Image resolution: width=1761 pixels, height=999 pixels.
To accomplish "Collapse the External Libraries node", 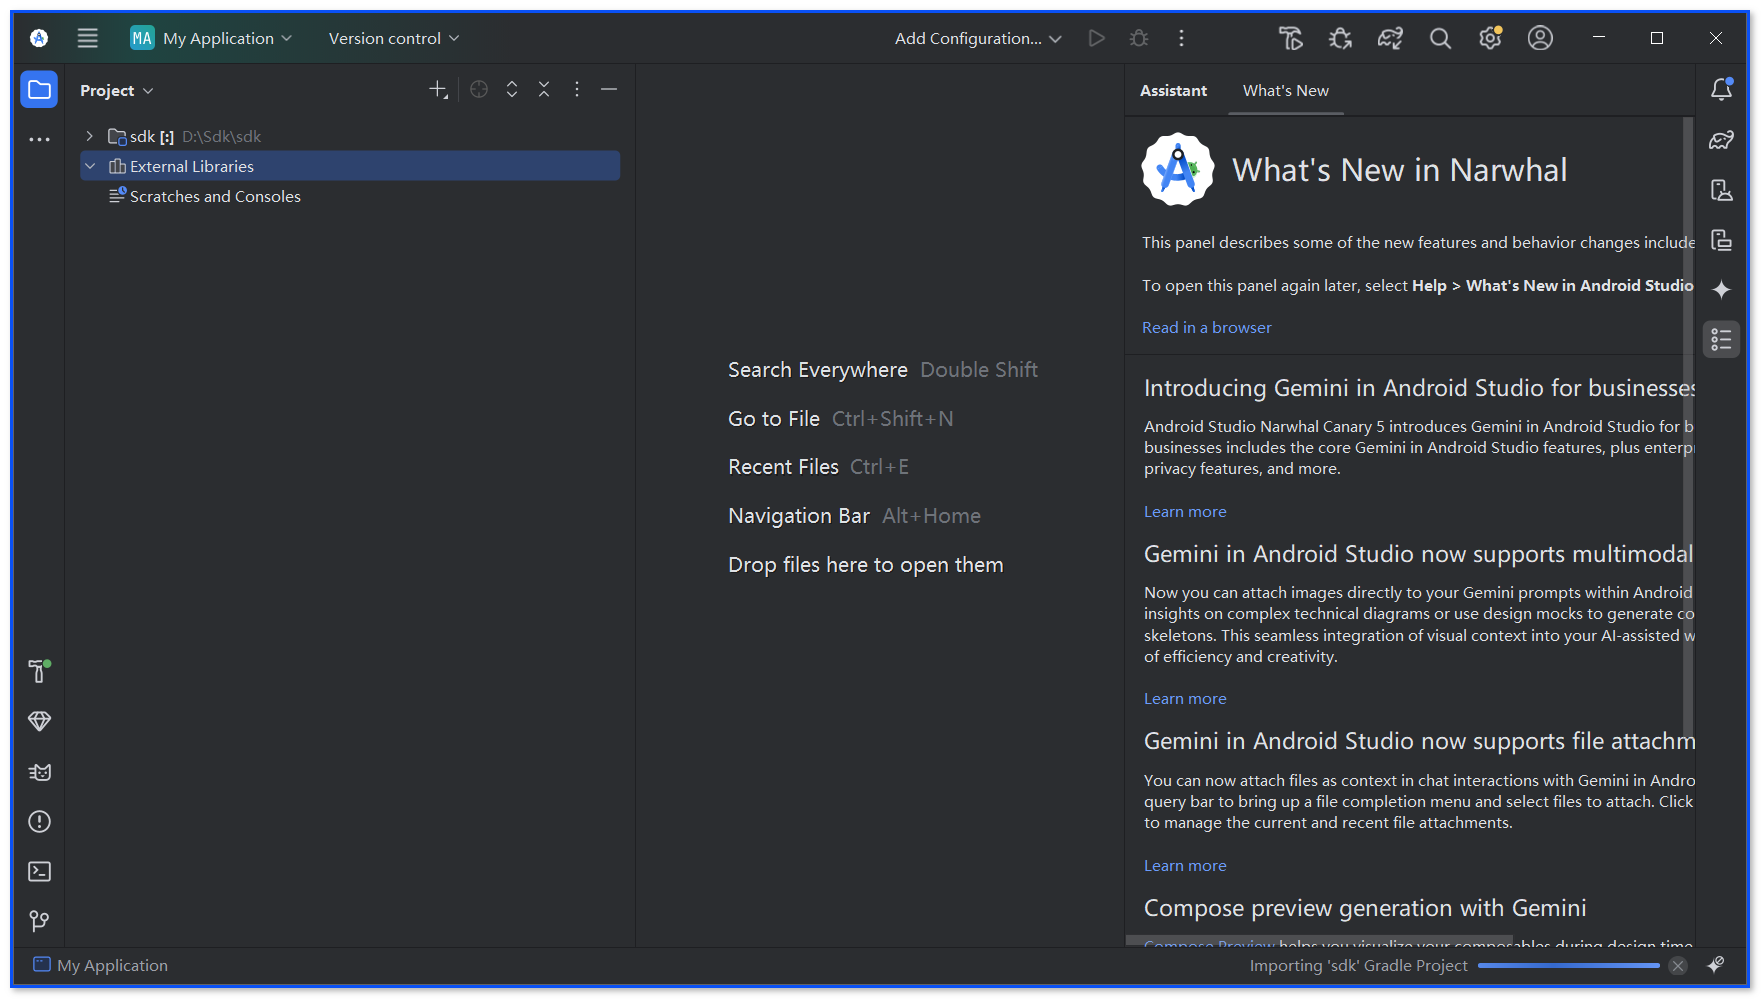I will pos(90,166).
